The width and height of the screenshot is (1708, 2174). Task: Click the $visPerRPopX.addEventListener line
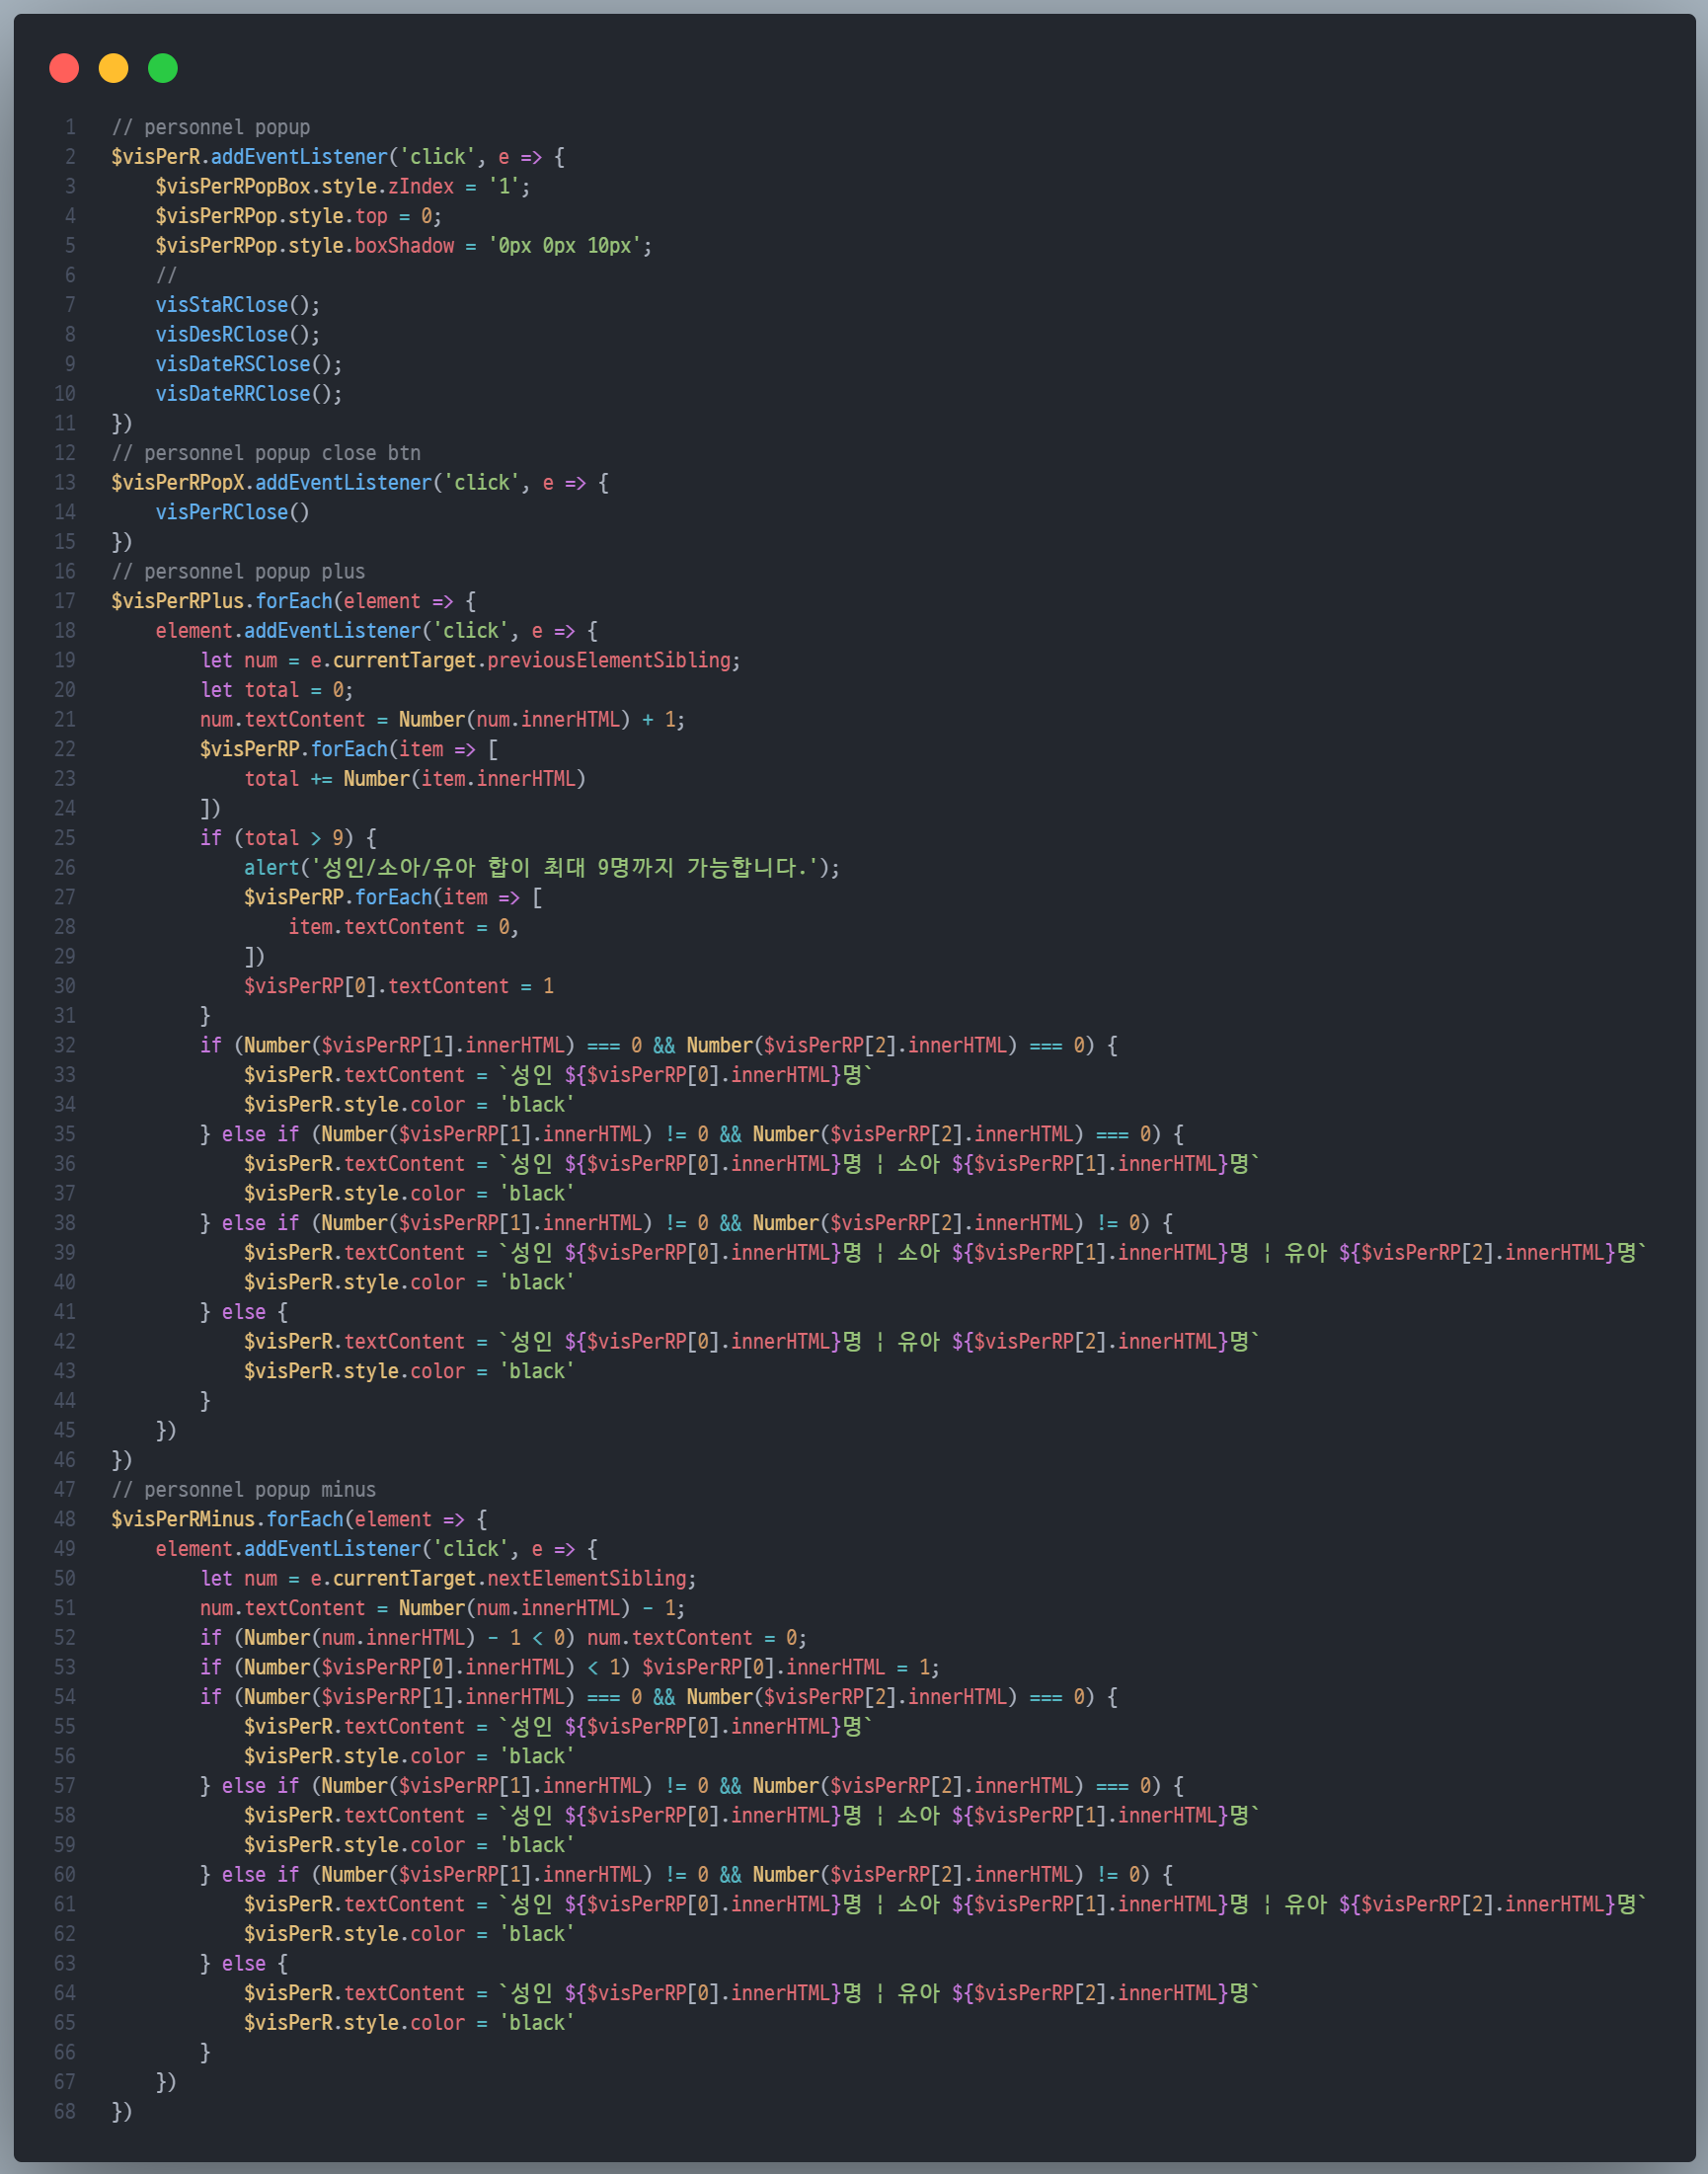(360, 482)
